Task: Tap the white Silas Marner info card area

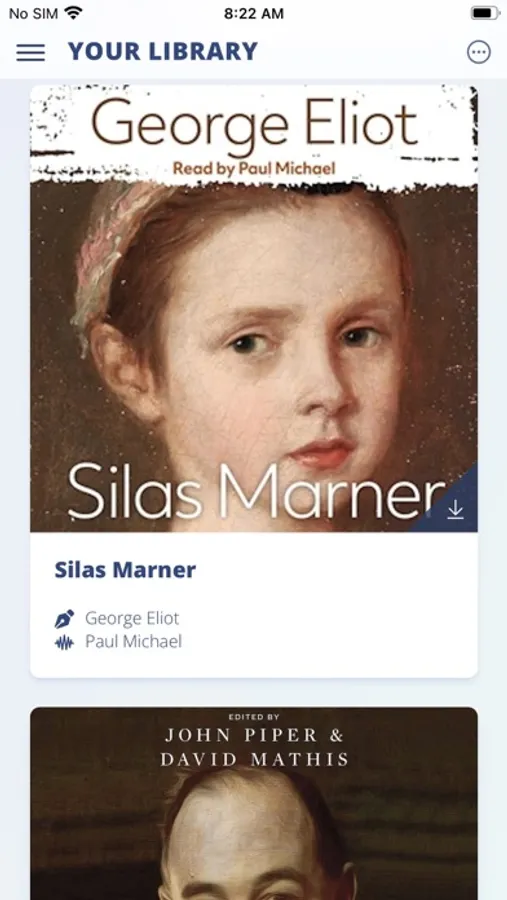Action: tap(254, 605)
